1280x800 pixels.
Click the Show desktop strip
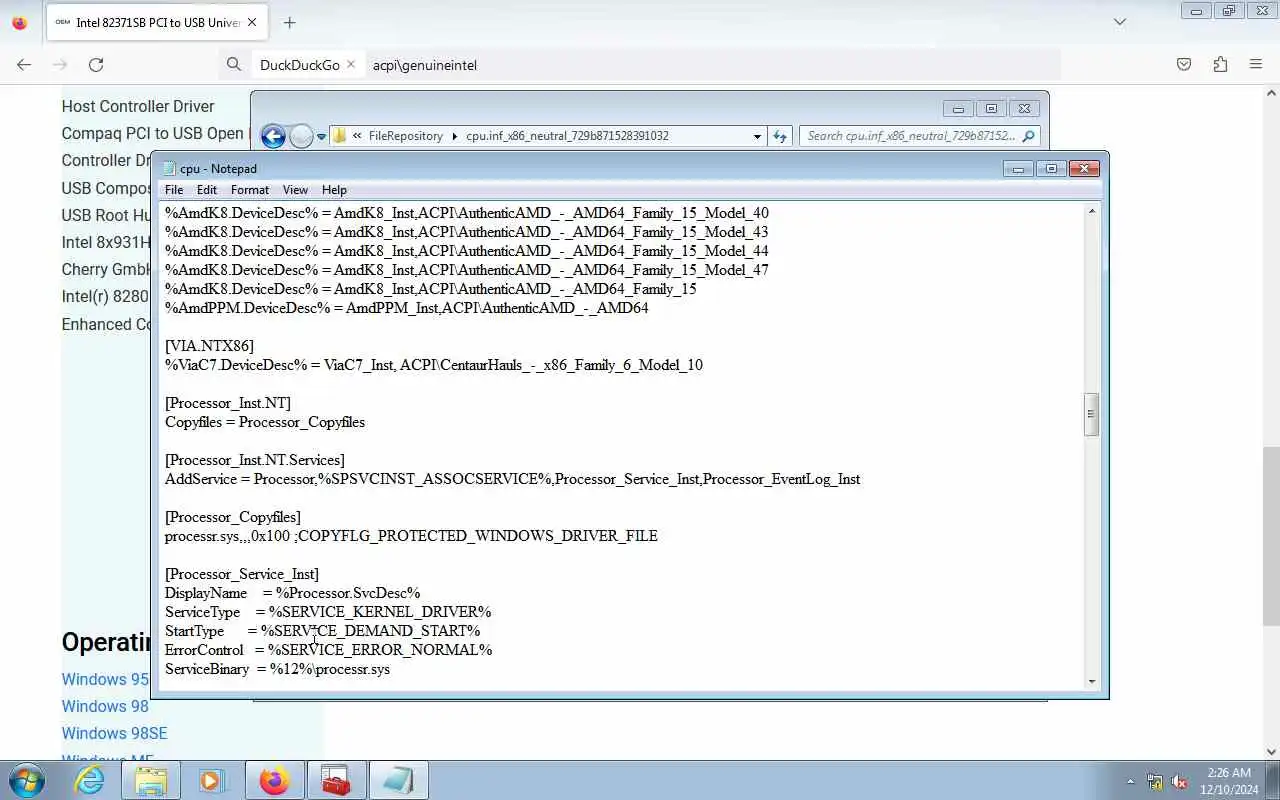pos(1272,780)
